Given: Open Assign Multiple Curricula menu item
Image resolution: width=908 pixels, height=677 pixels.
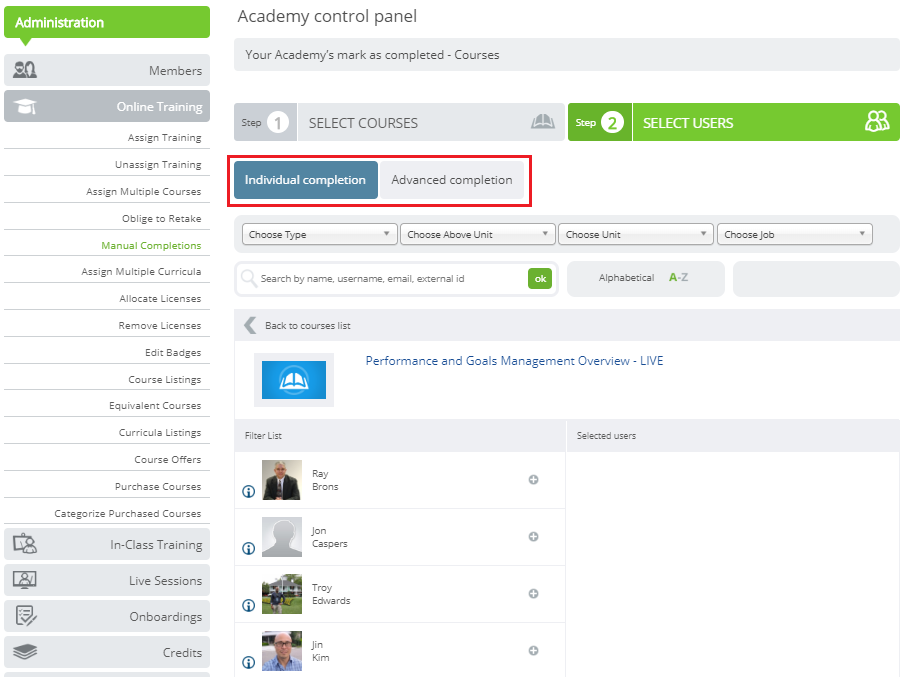Looking at the screenshot, I should point(141,272).
